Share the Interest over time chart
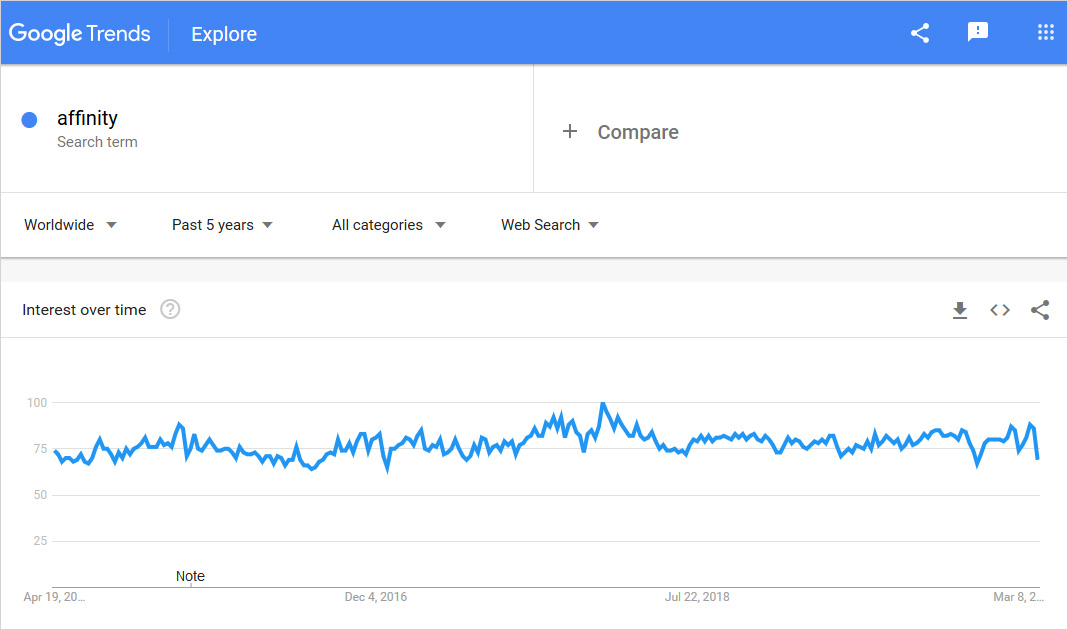 coord(1040,310)
